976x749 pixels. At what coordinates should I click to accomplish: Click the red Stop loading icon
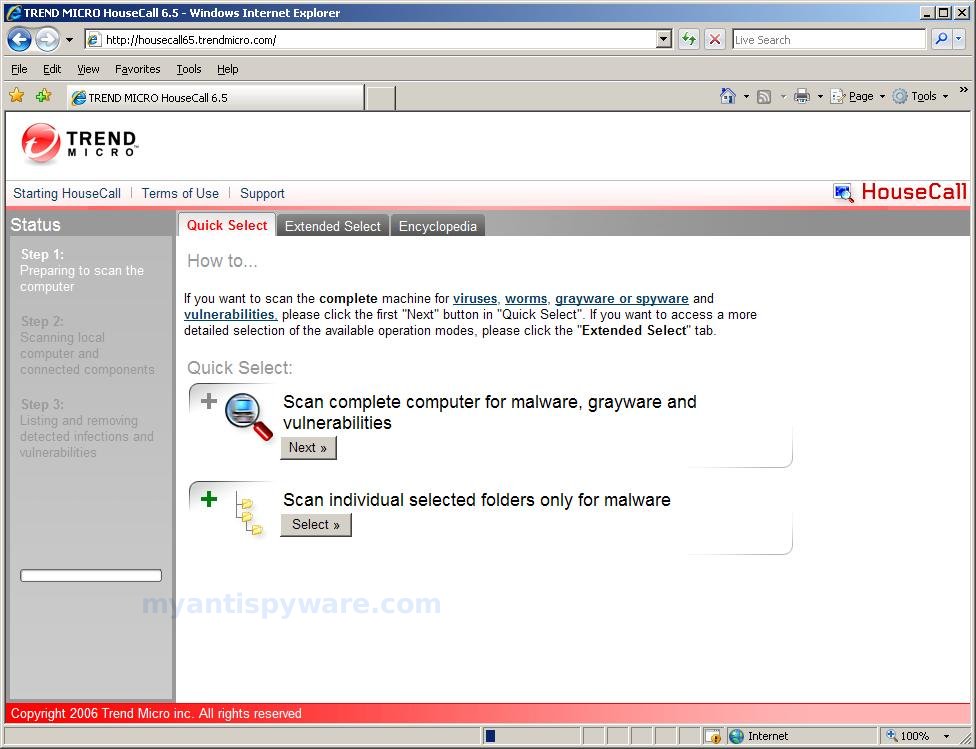[715, 40]
